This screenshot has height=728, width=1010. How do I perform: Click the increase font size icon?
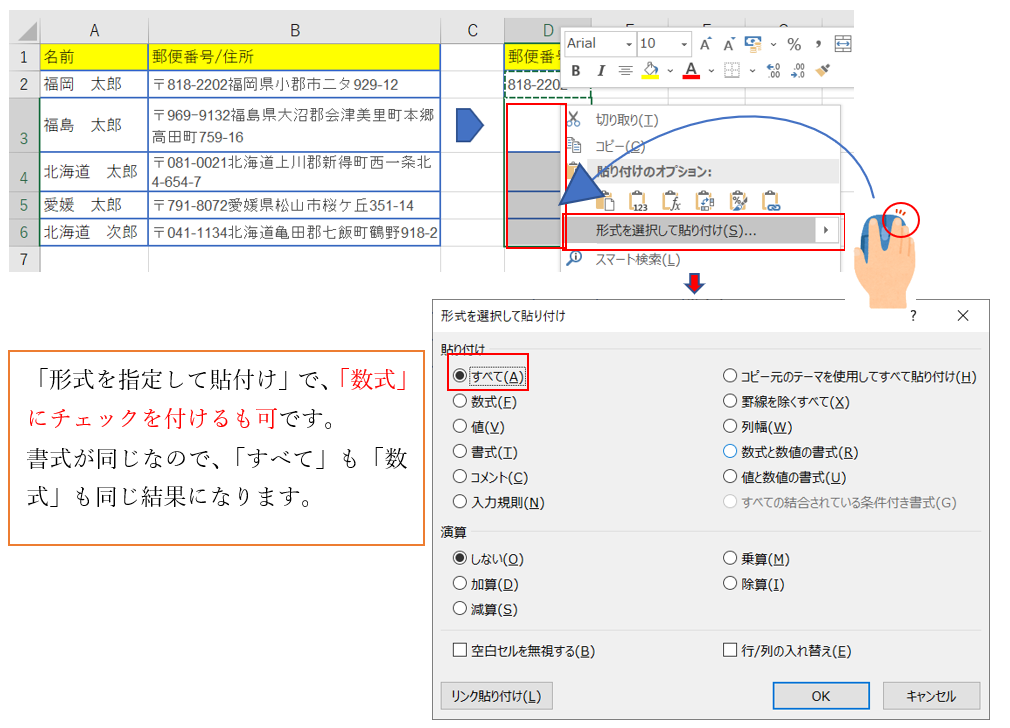pyautogui.click(x=706, y=44)
